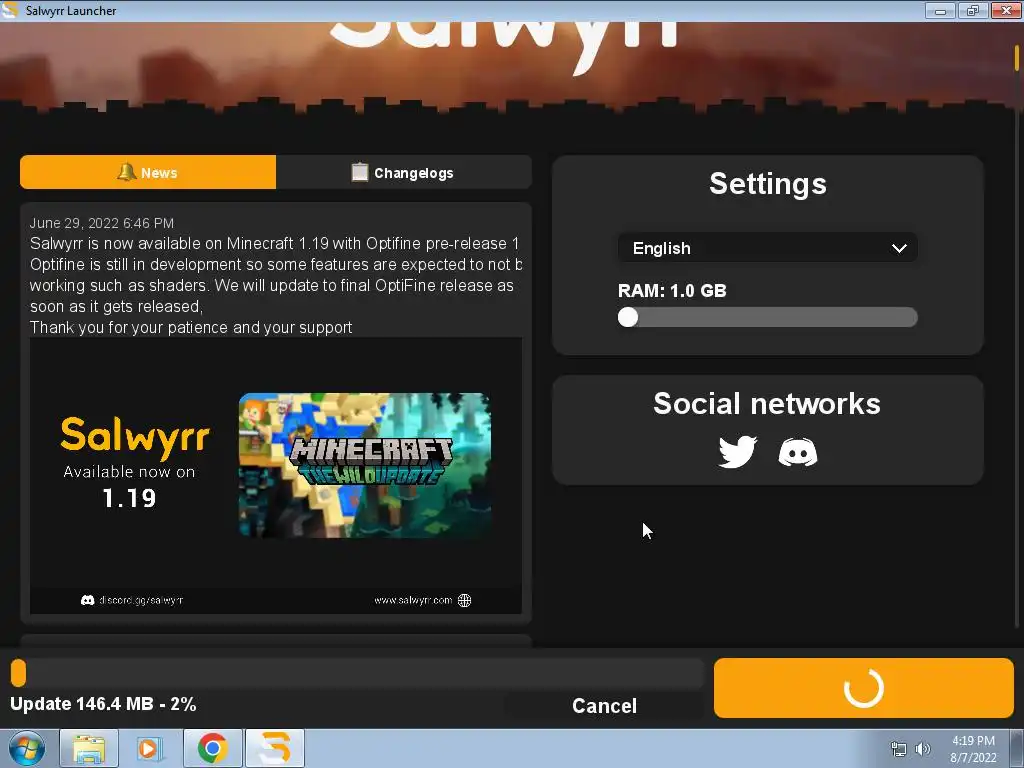Click the 'Update 146.4 MB - 2%' status text

point(103,704)
